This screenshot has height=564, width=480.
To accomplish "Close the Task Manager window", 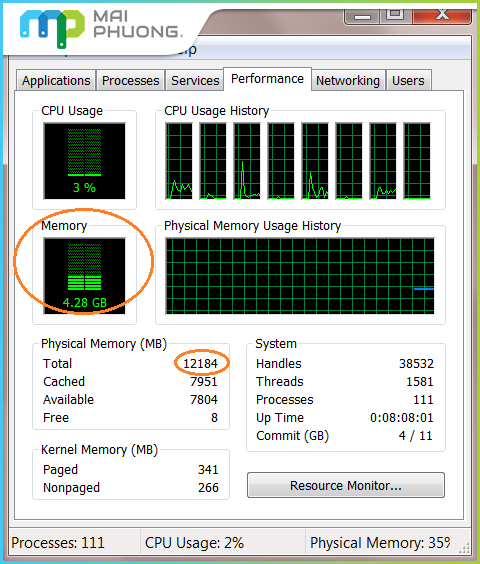I will click(442, 15).
